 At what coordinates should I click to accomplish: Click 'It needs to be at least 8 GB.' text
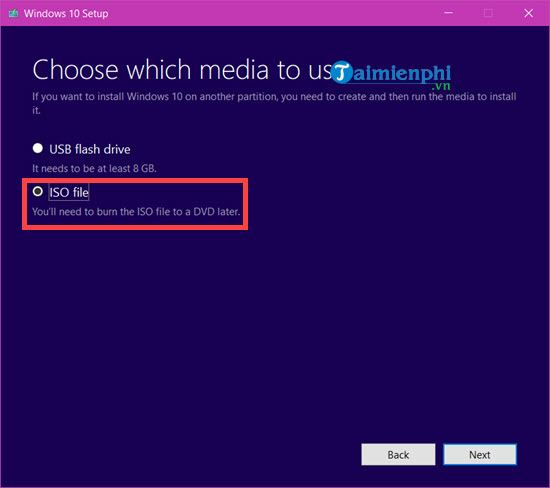94,169
